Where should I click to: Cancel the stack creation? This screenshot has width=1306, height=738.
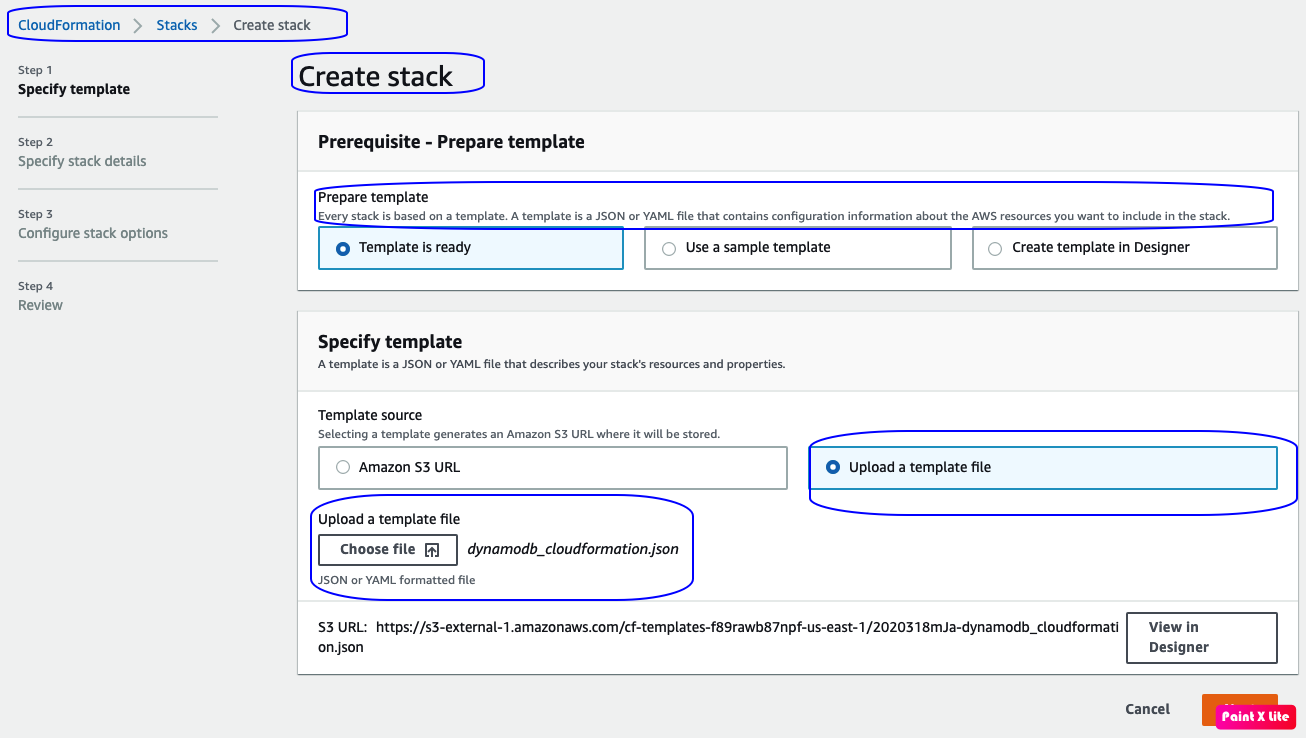point(1147,709)
